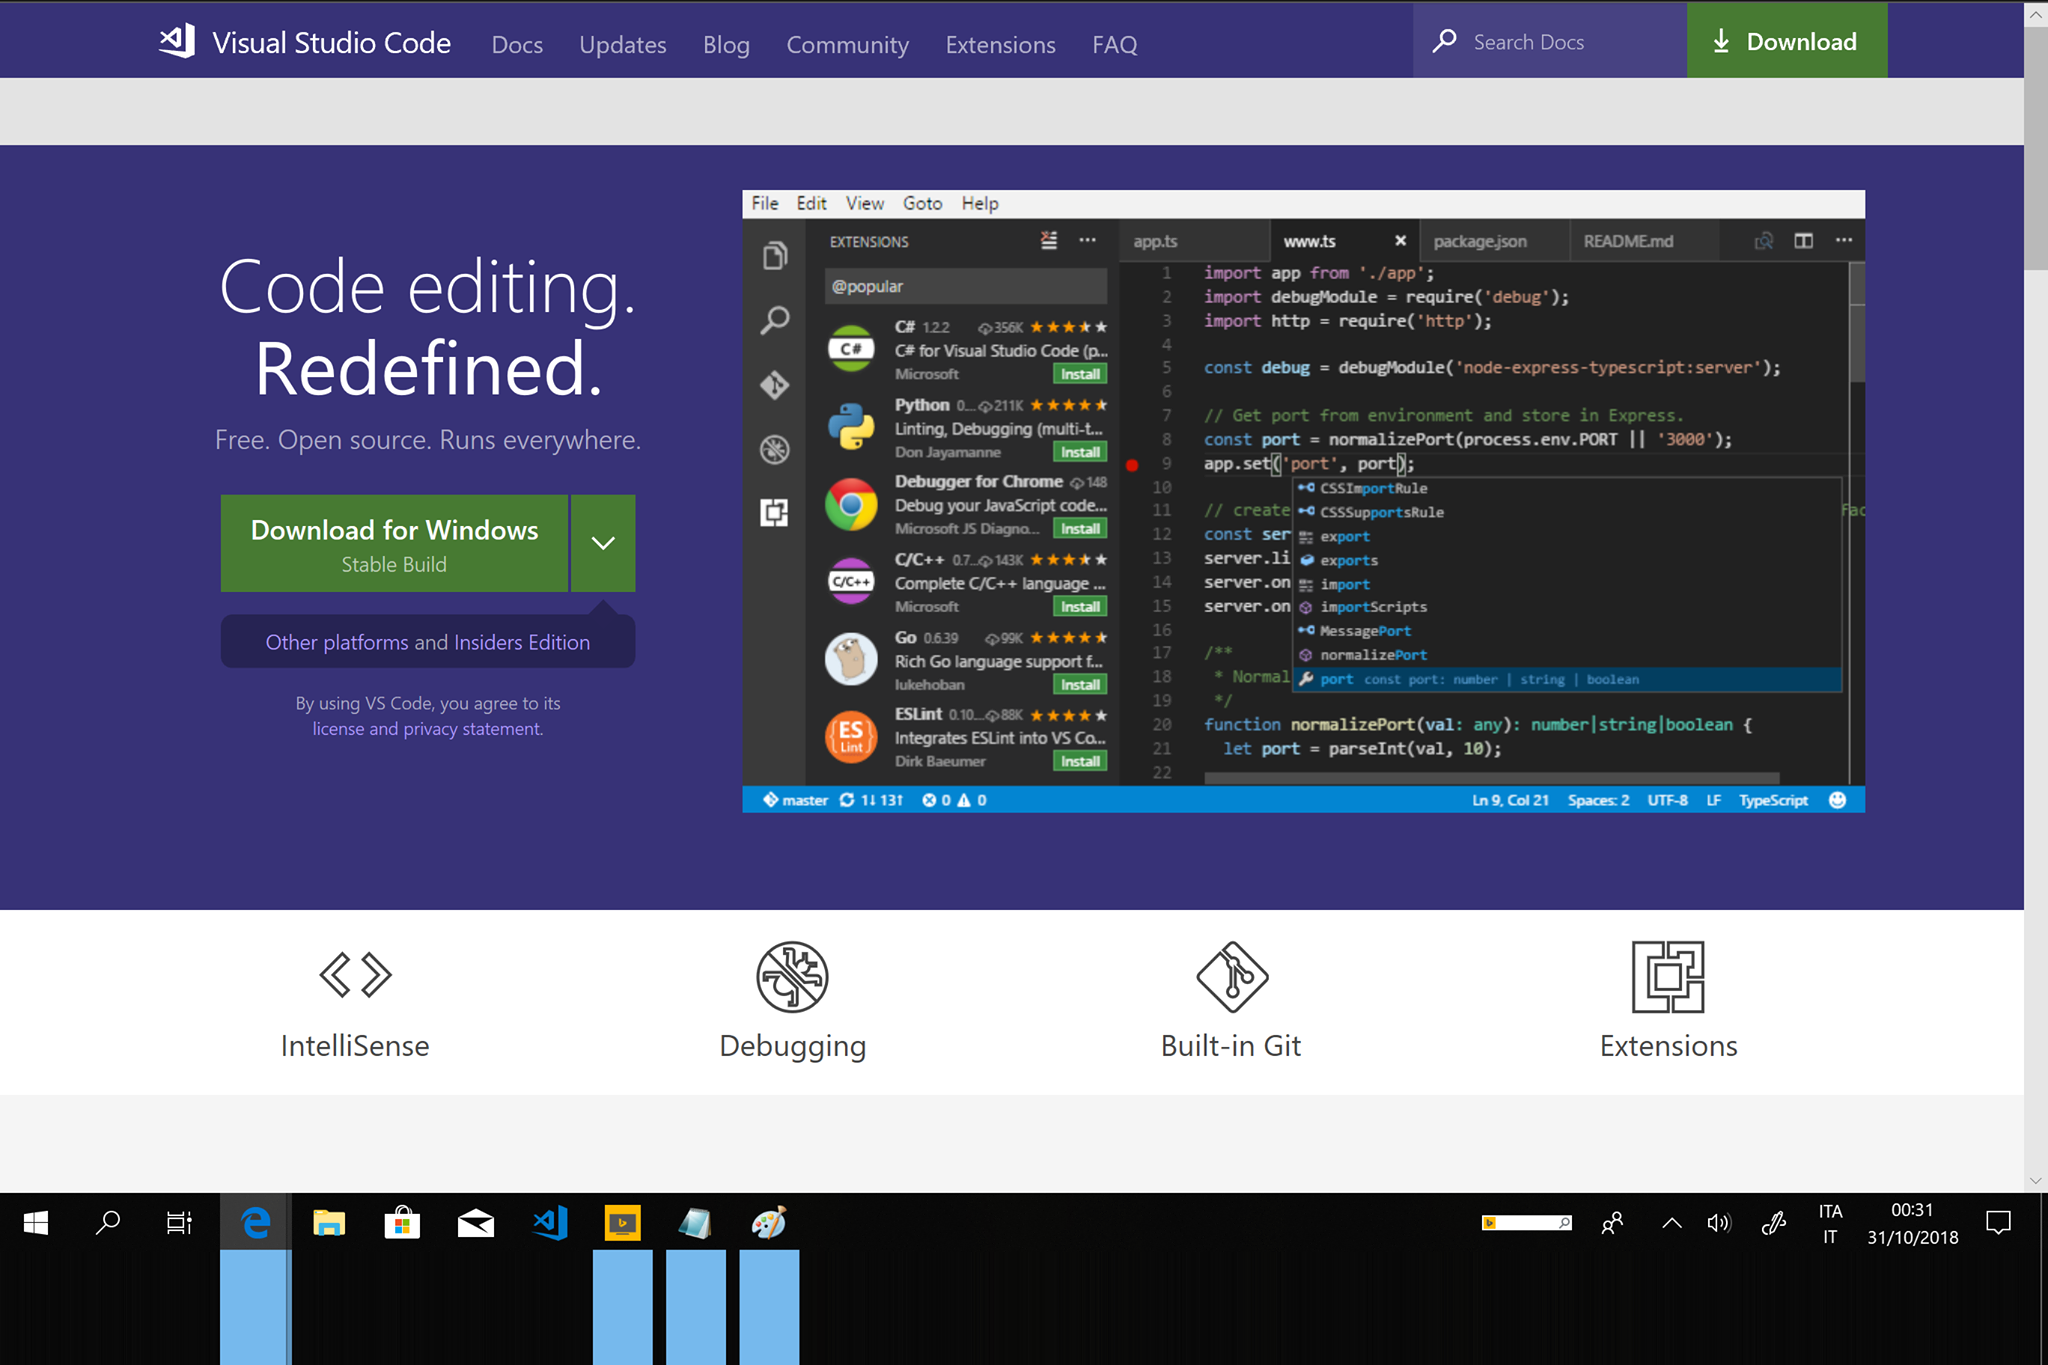Screen dimensions: 2048x1365
Task: Click the page scrollbar up arrow
Action: [2036, 15]
